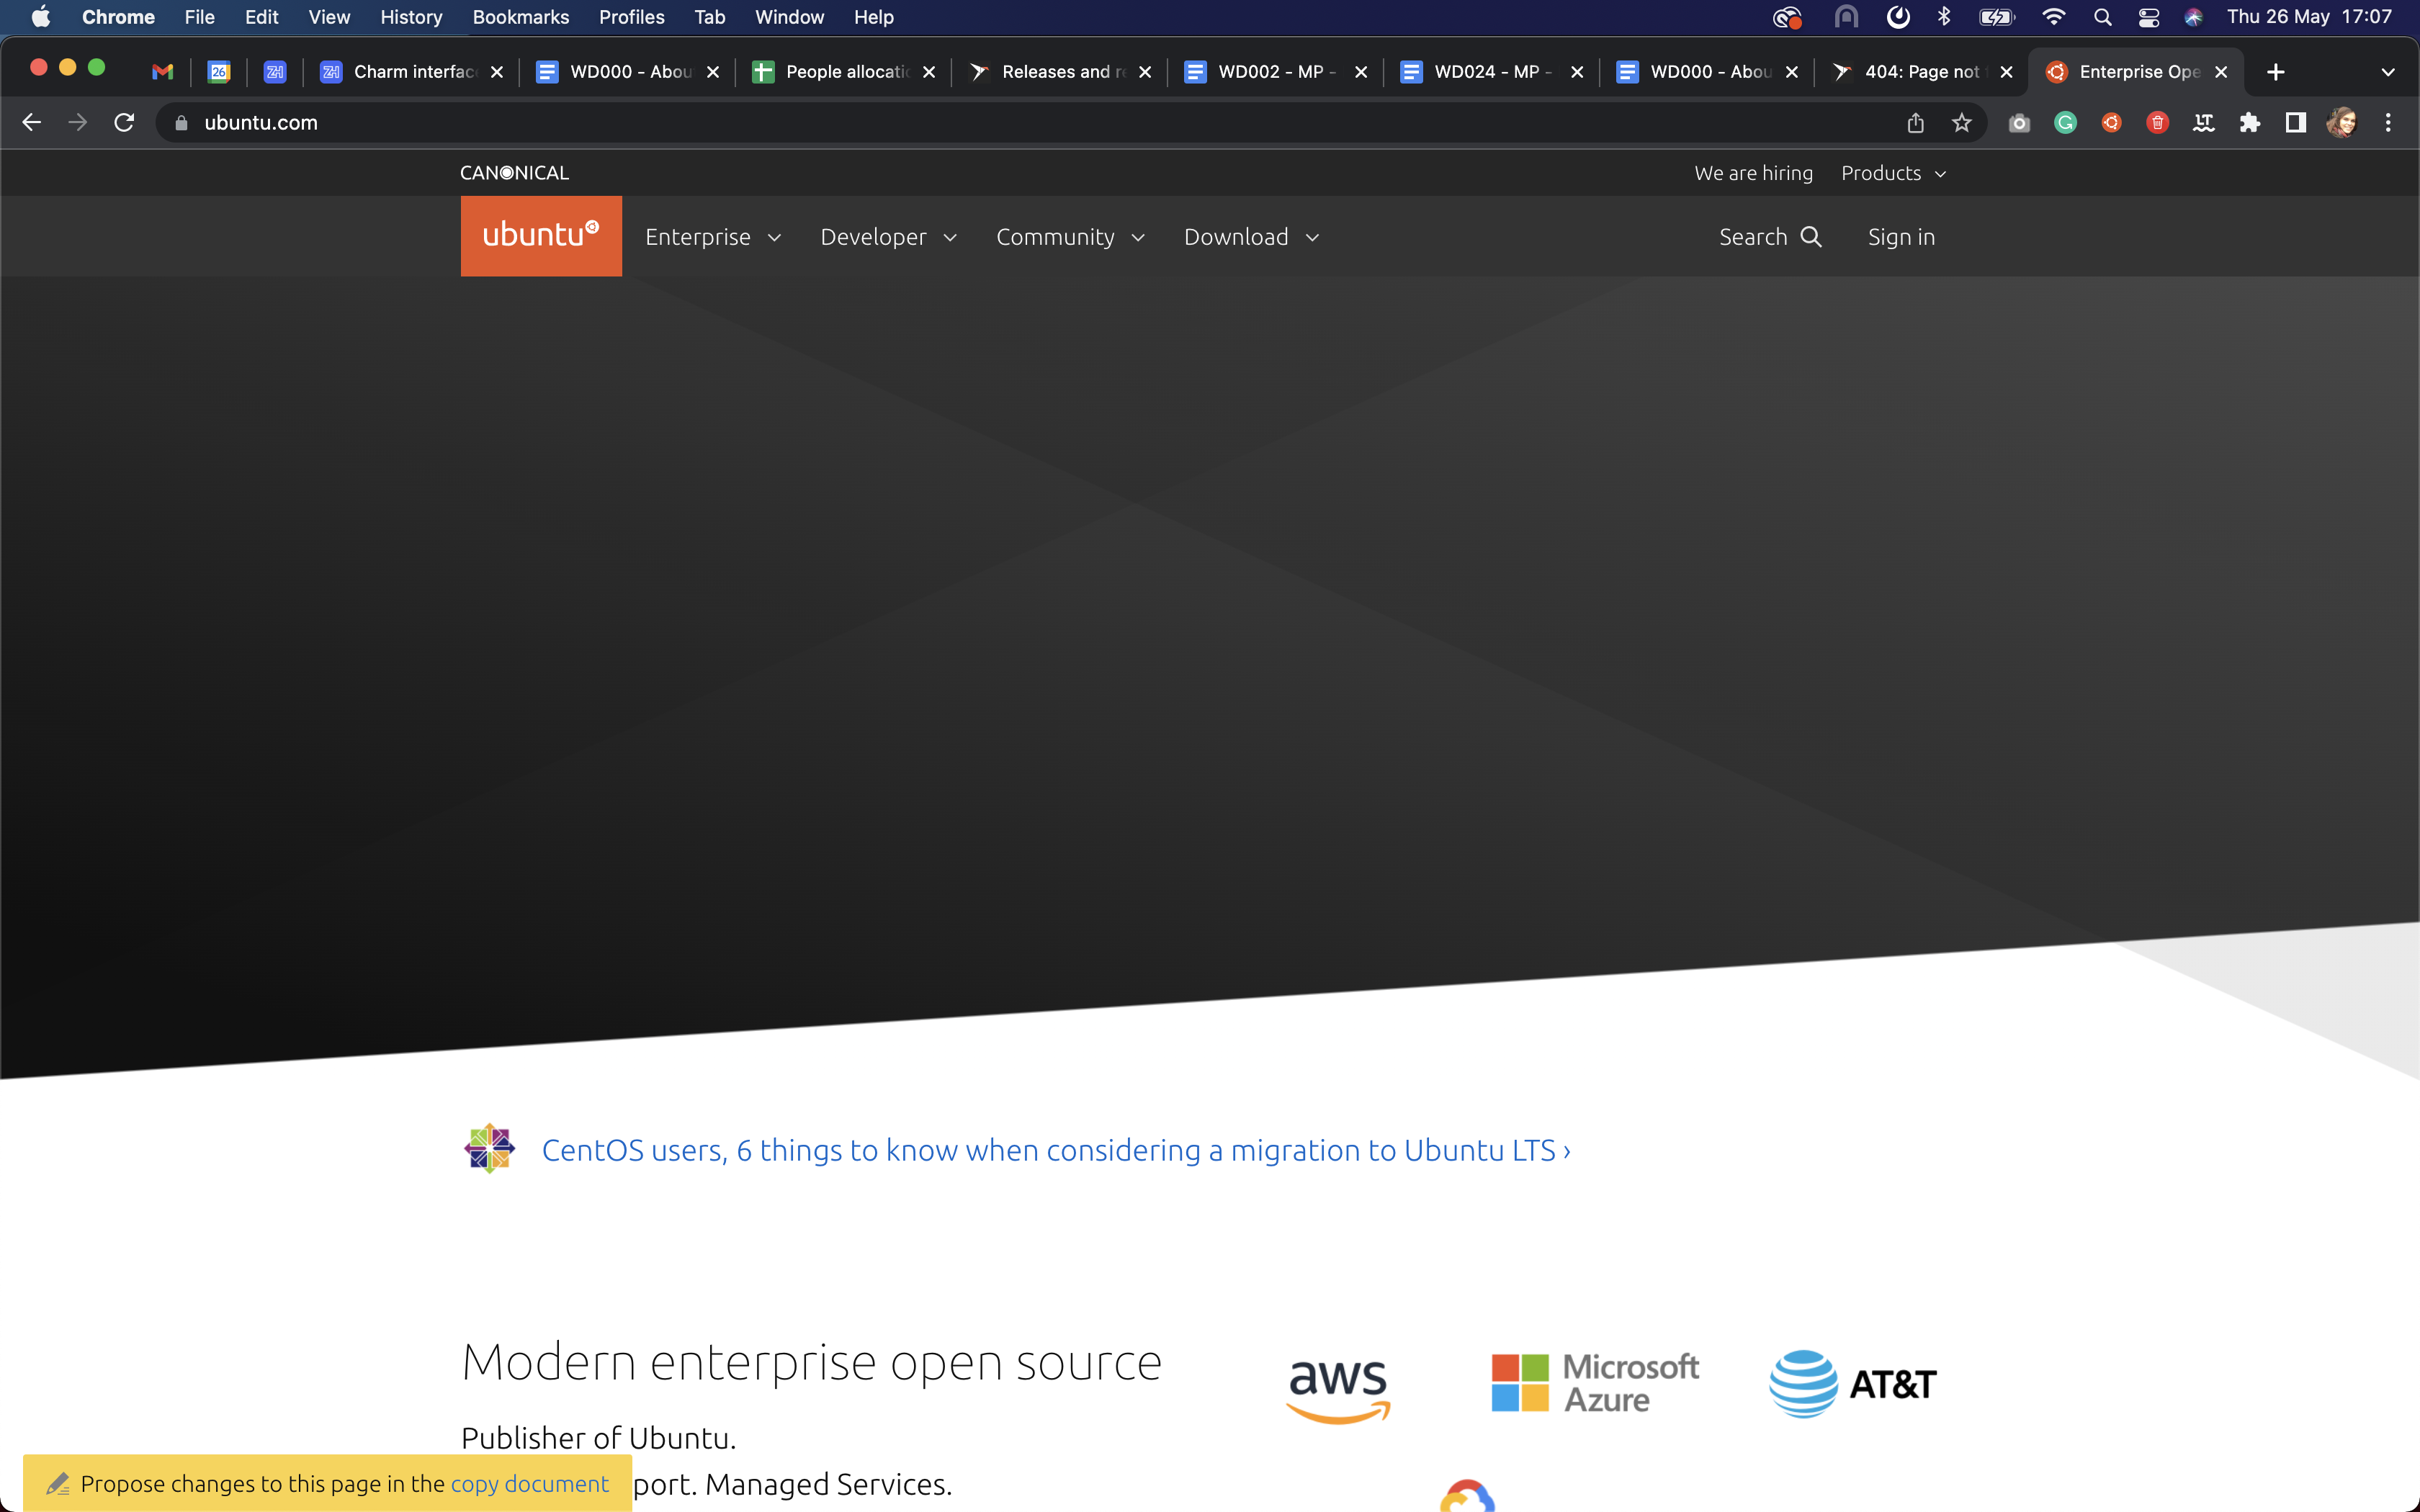The width and height of the screenshot is (2420, 1512).
Task: Click the Grammarly extension icon
Action: coord(2066,122)
